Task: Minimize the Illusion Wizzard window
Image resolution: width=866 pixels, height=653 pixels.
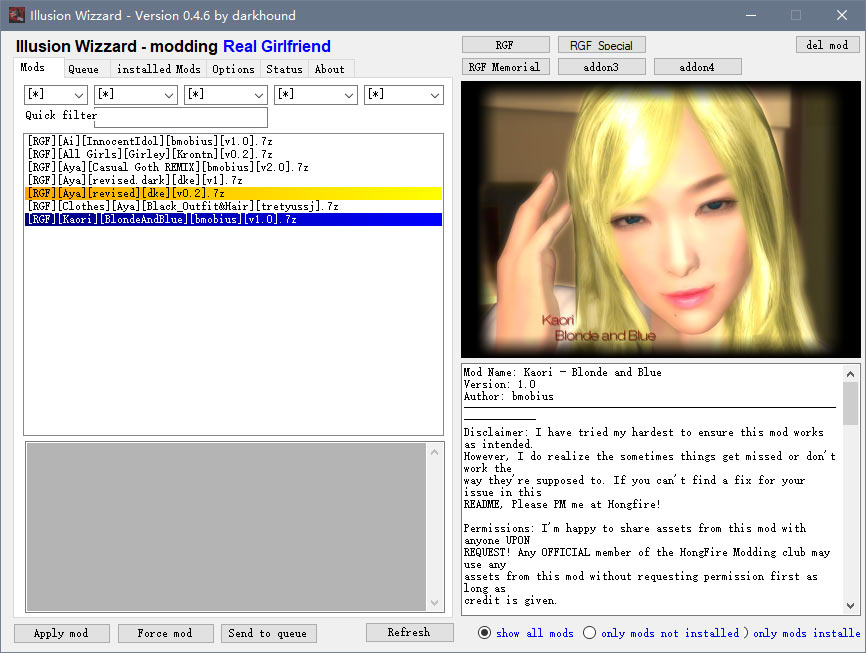Action: 751,15
